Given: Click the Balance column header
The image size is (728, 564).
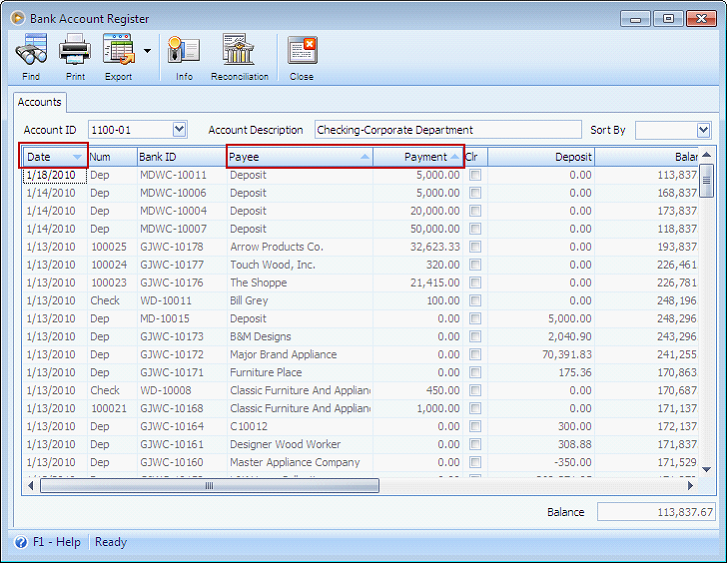Looking at the screenshot, I should pos(646,157).
